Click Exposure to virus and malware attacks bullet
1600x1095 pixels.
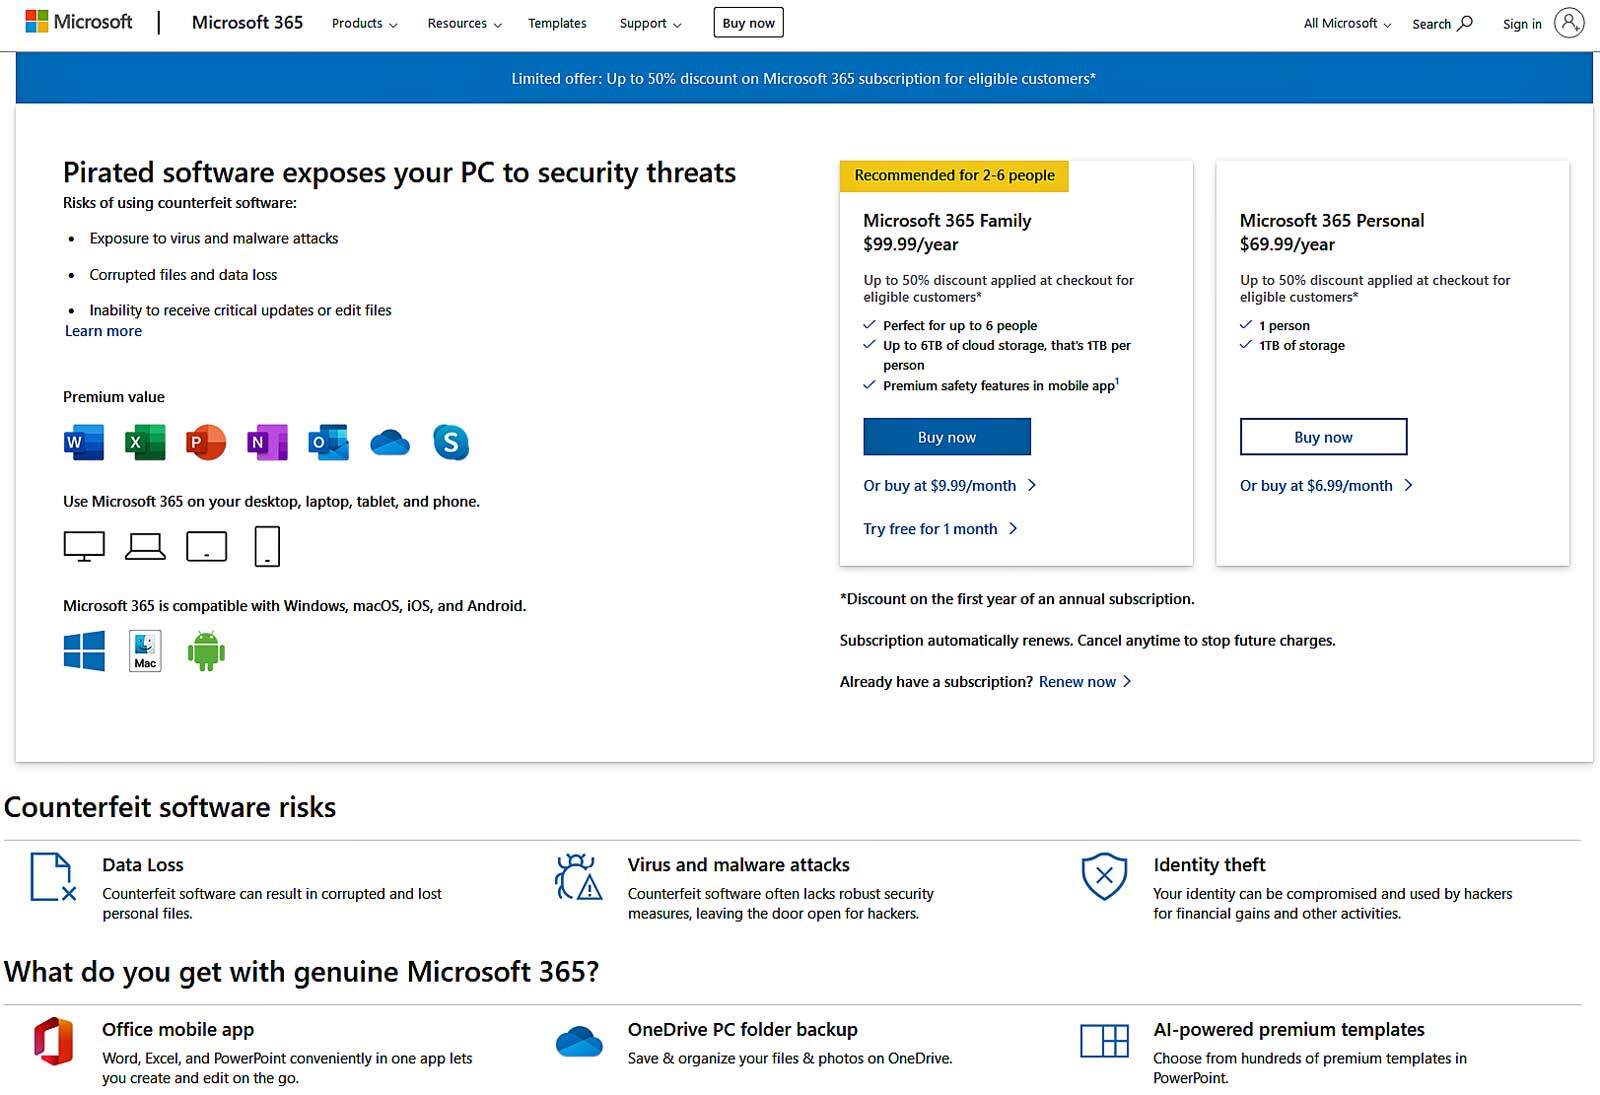point(214,238)
